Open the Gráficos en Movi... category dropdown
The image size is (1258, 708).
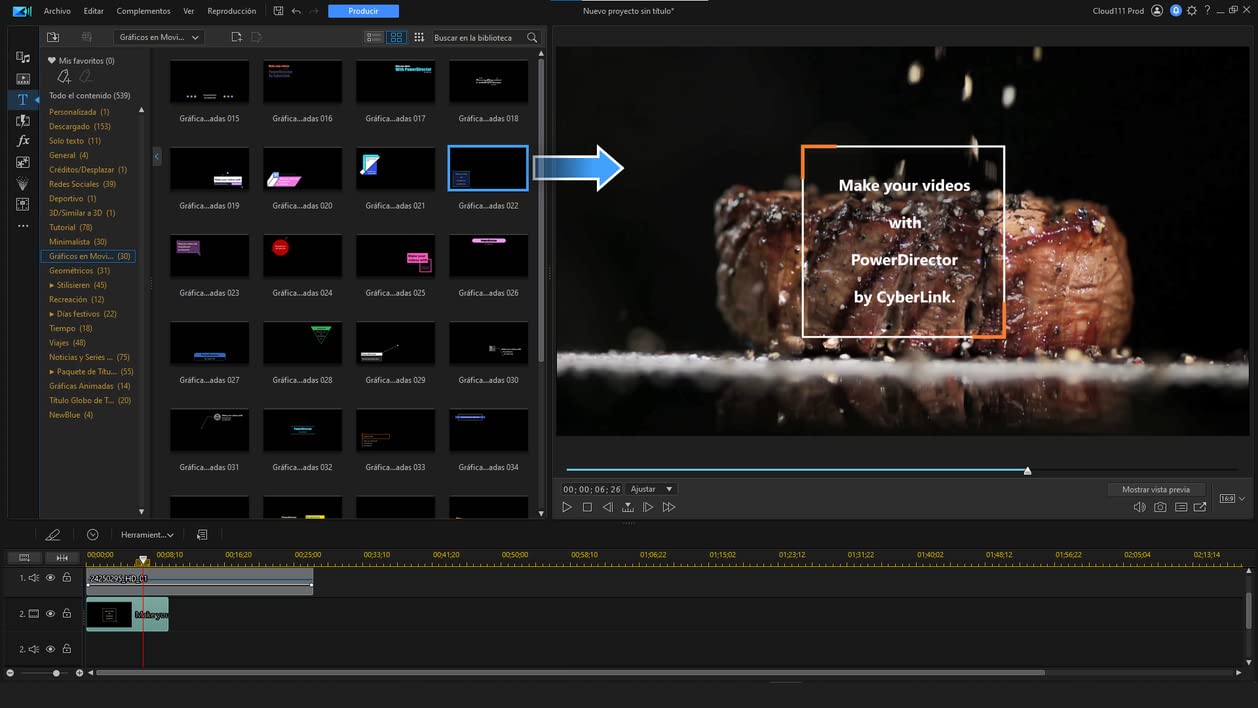click(158, 37)
